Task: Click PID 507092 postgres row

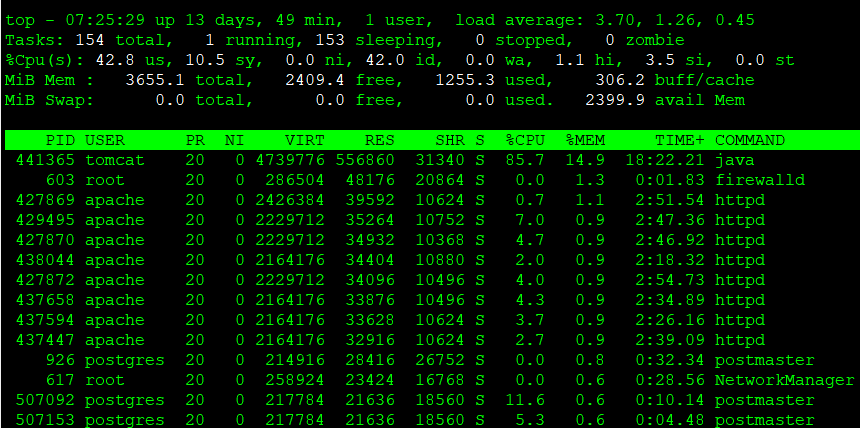Action: (45, 400)
